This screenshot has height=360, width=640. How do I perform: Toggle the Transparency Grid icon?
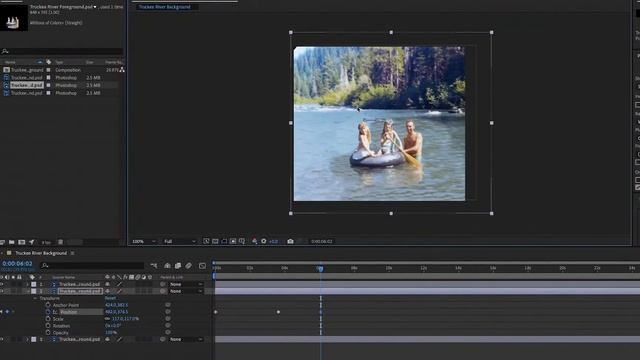(233, 241)
